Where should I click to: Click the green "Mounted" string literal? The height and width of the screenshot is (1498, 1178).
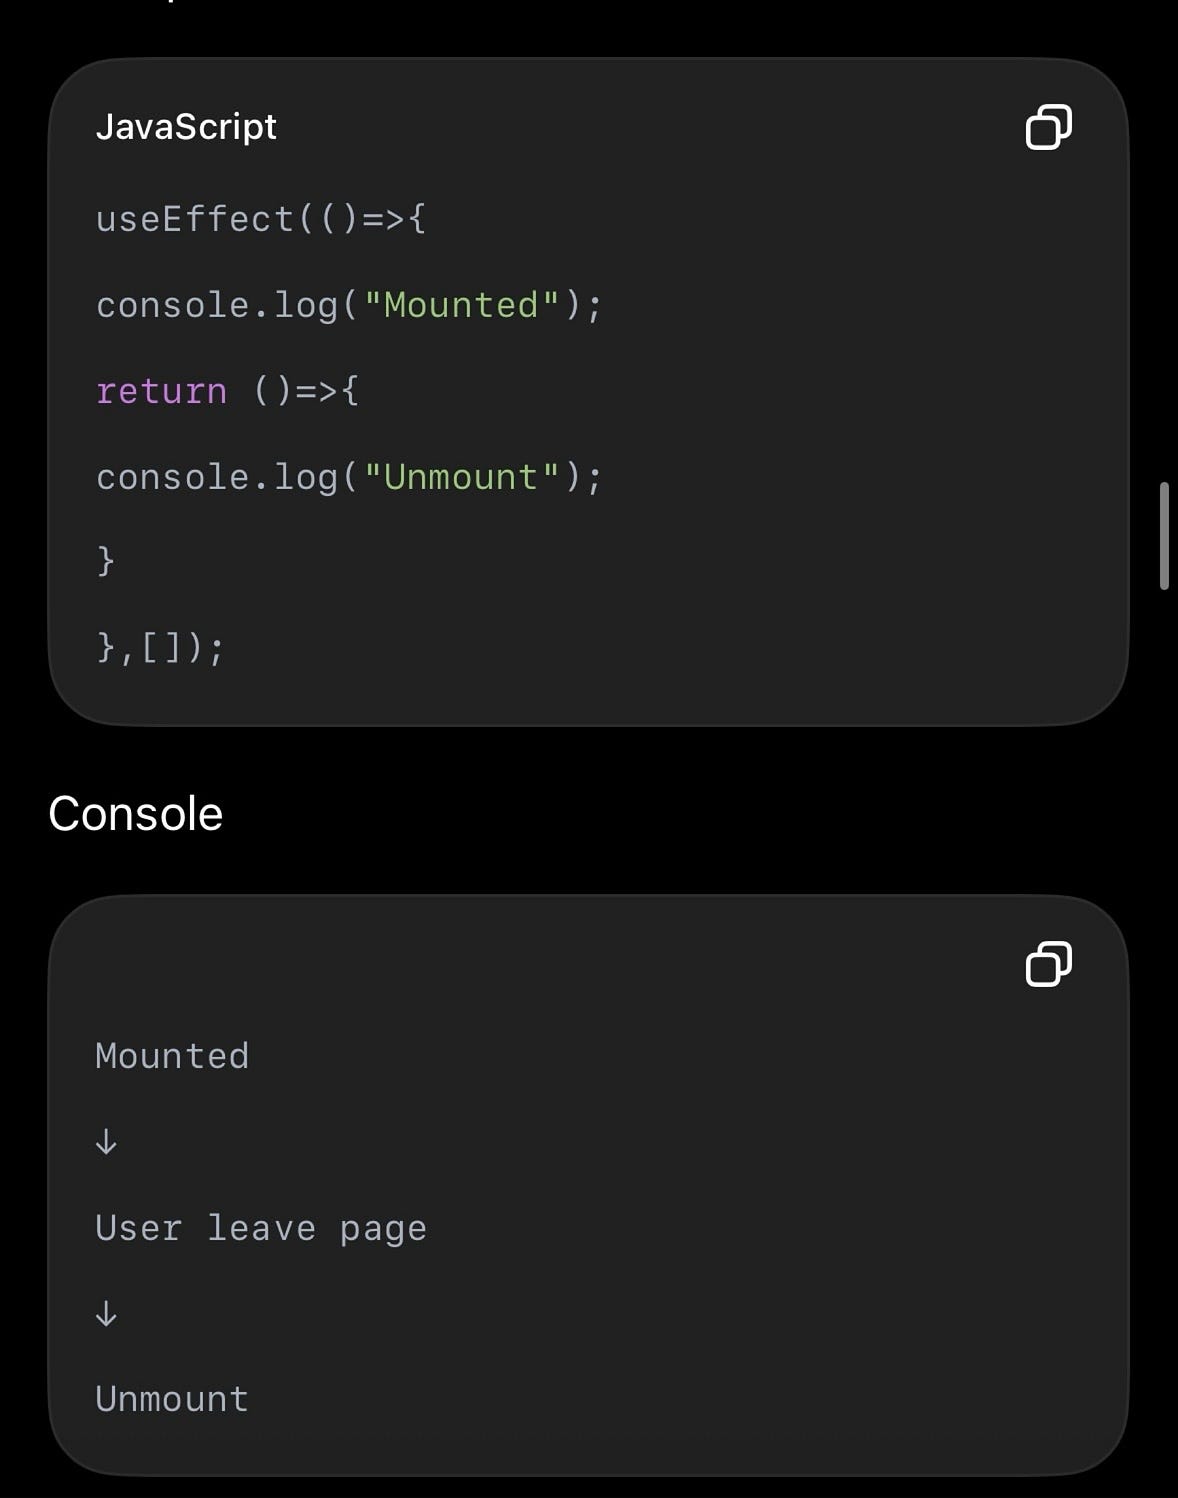pos(461,305)
